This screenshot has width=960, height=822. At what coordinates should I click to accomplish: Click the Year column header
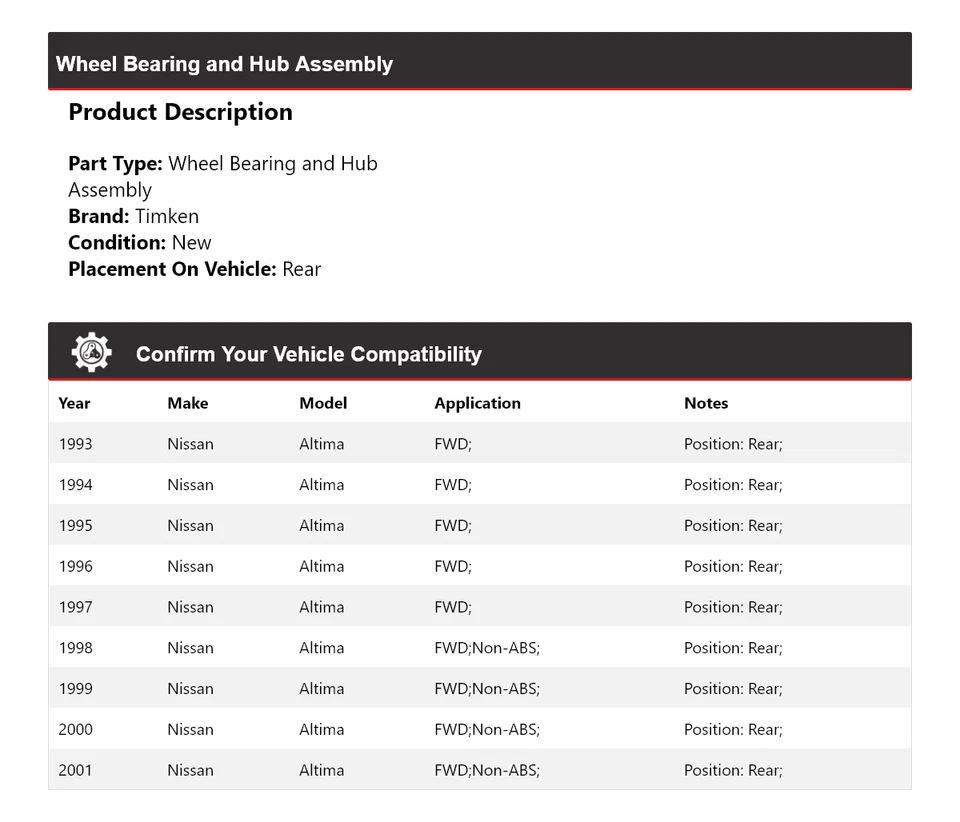tap(74, 403)
